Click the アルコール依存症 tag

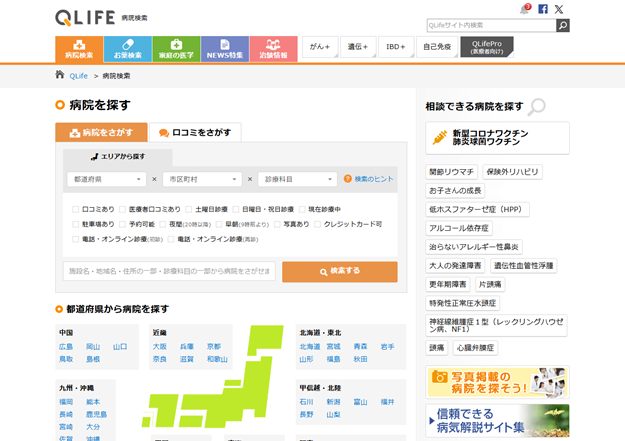[459, 228]
